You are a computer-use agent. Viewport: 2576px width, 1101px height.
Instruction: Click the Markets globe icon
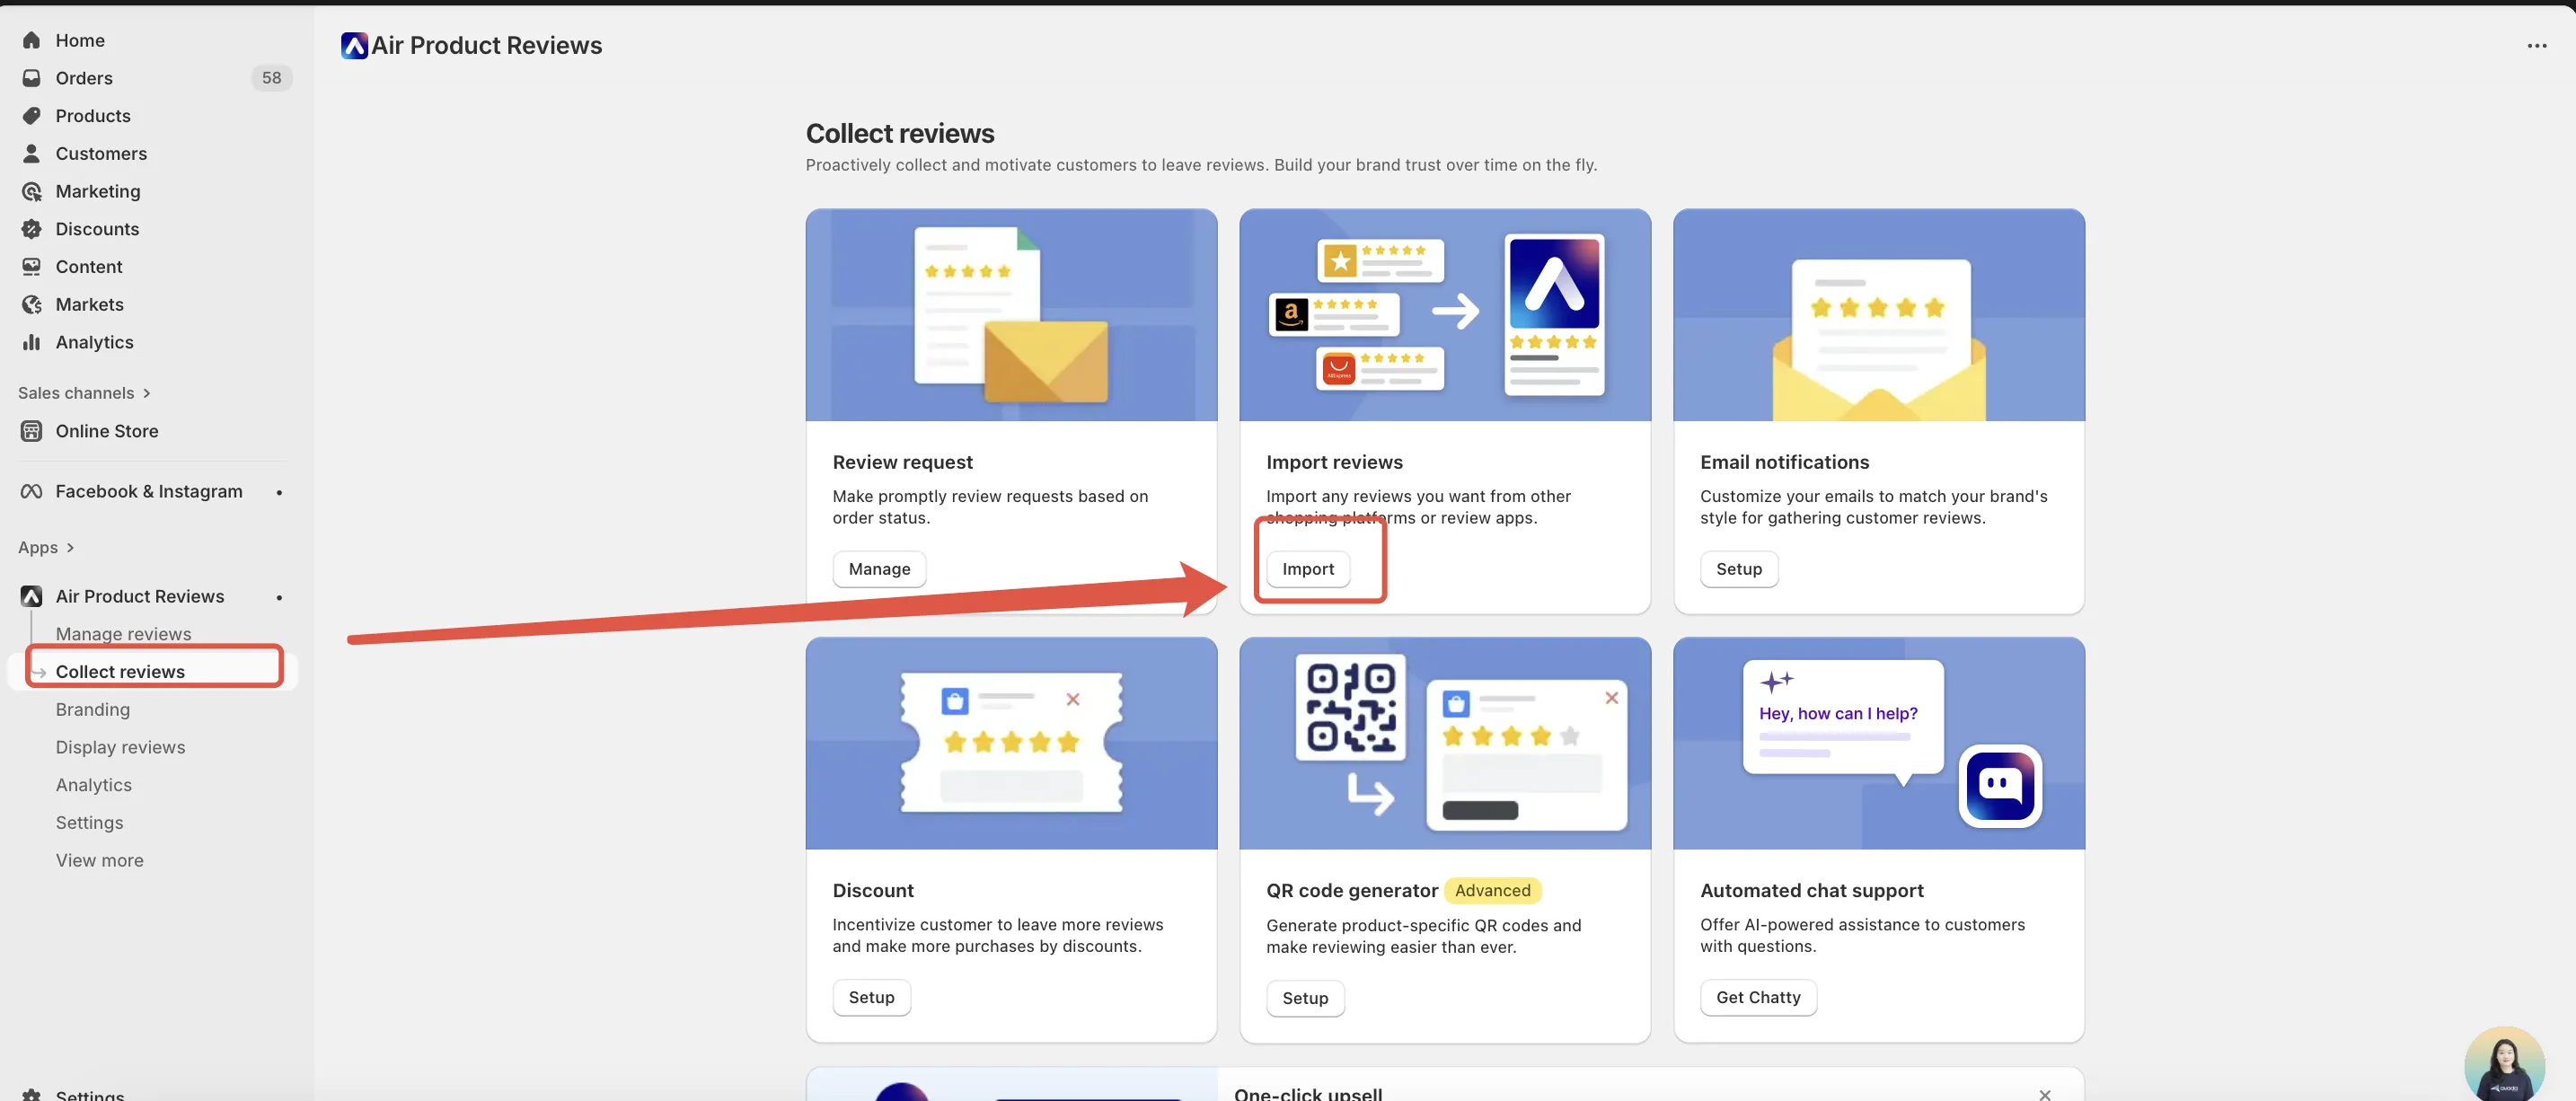click(32, 304)
